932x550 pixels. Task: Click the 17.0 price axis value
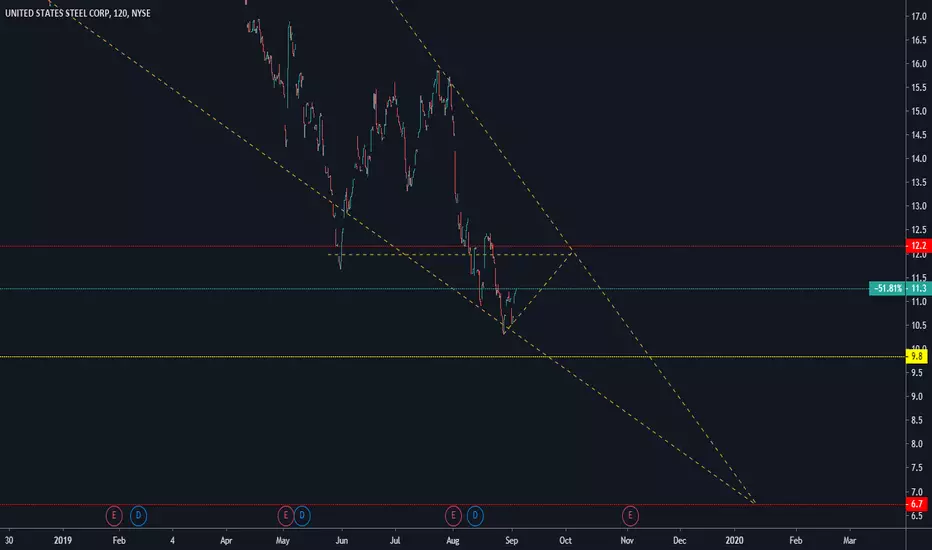[x=919, y=17]
